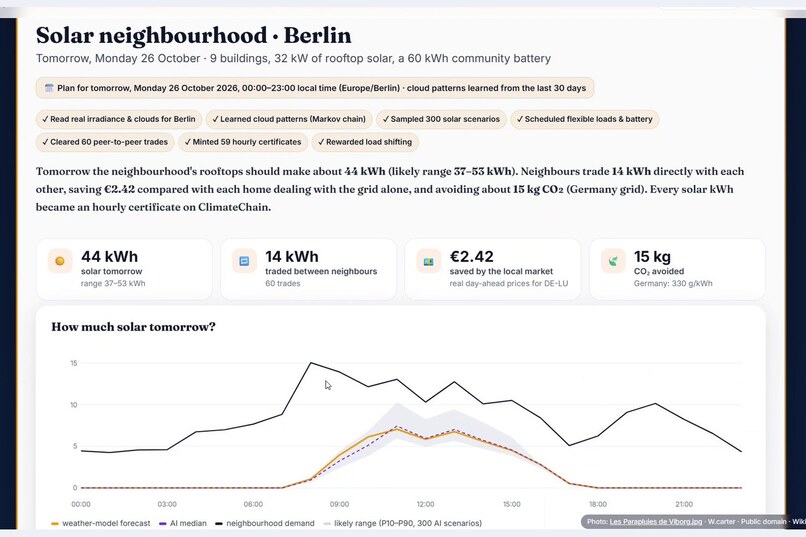
Task: Click the 'Germany: 330 g/kWh' note
Action: click(673, 283)
